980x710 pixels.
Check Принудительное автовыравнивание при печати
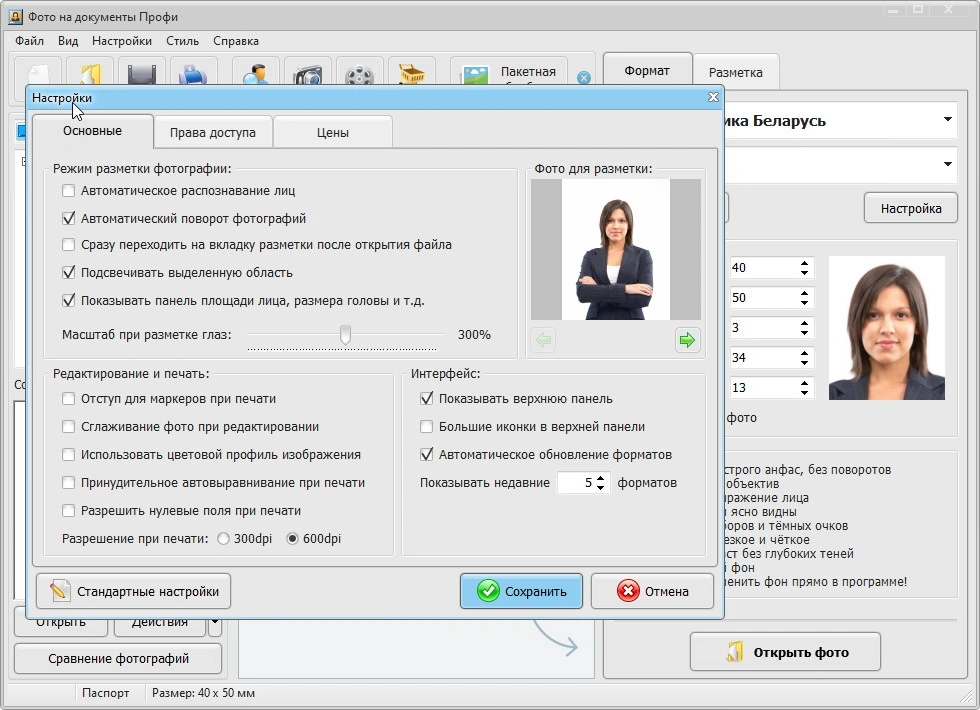click(x=69, y=482)
